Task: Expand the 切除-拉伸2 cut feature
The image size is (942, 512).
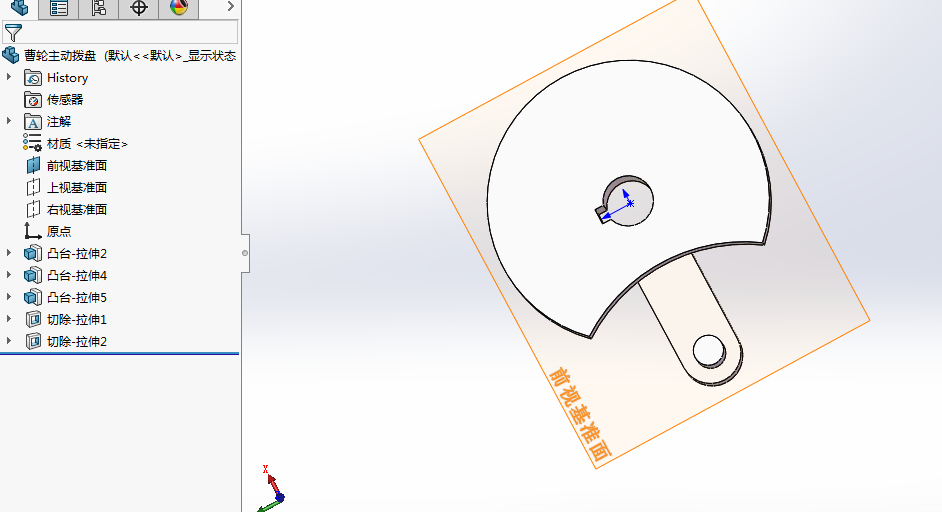Action: click(x=8, y=340)
